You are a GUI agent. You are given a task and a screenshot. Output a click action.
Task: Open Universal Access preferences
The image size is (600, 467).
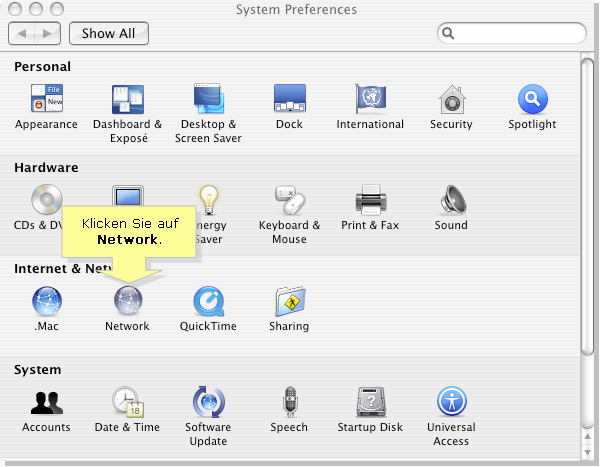[x=452, y=401]
